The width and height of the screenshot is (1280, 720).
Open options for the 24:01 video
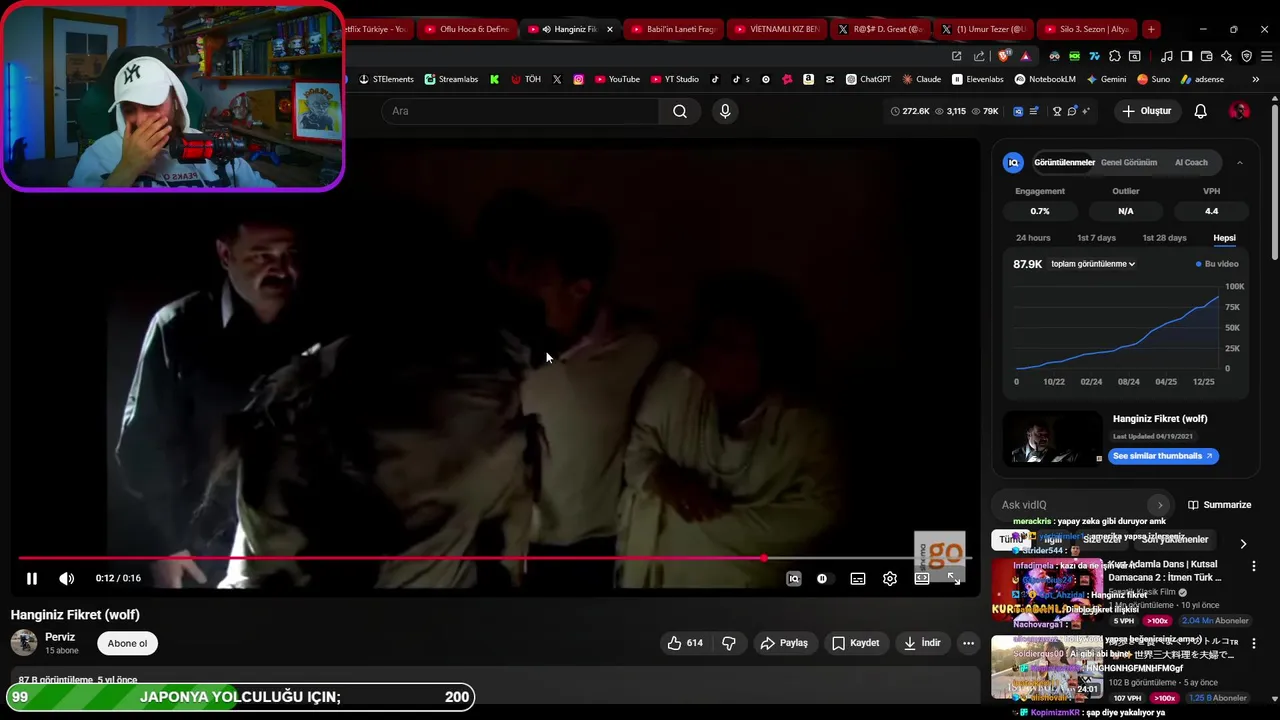(1254, 643)
